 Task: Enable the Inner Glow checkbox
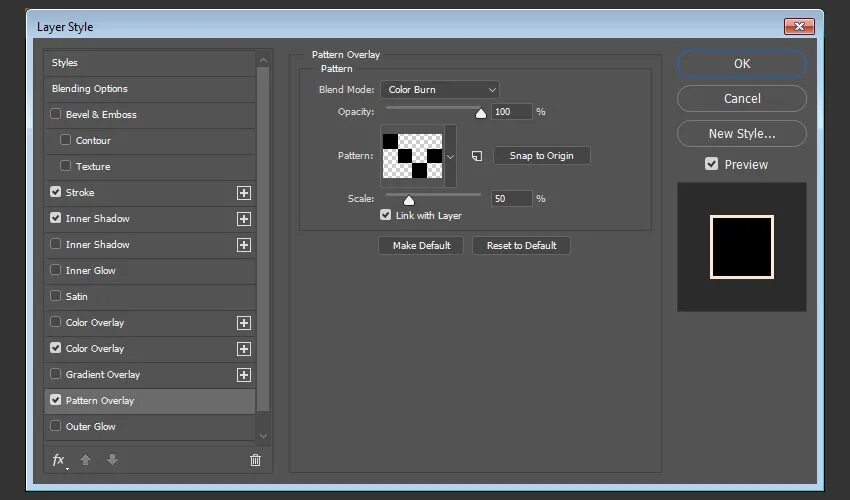coord(55,270)
